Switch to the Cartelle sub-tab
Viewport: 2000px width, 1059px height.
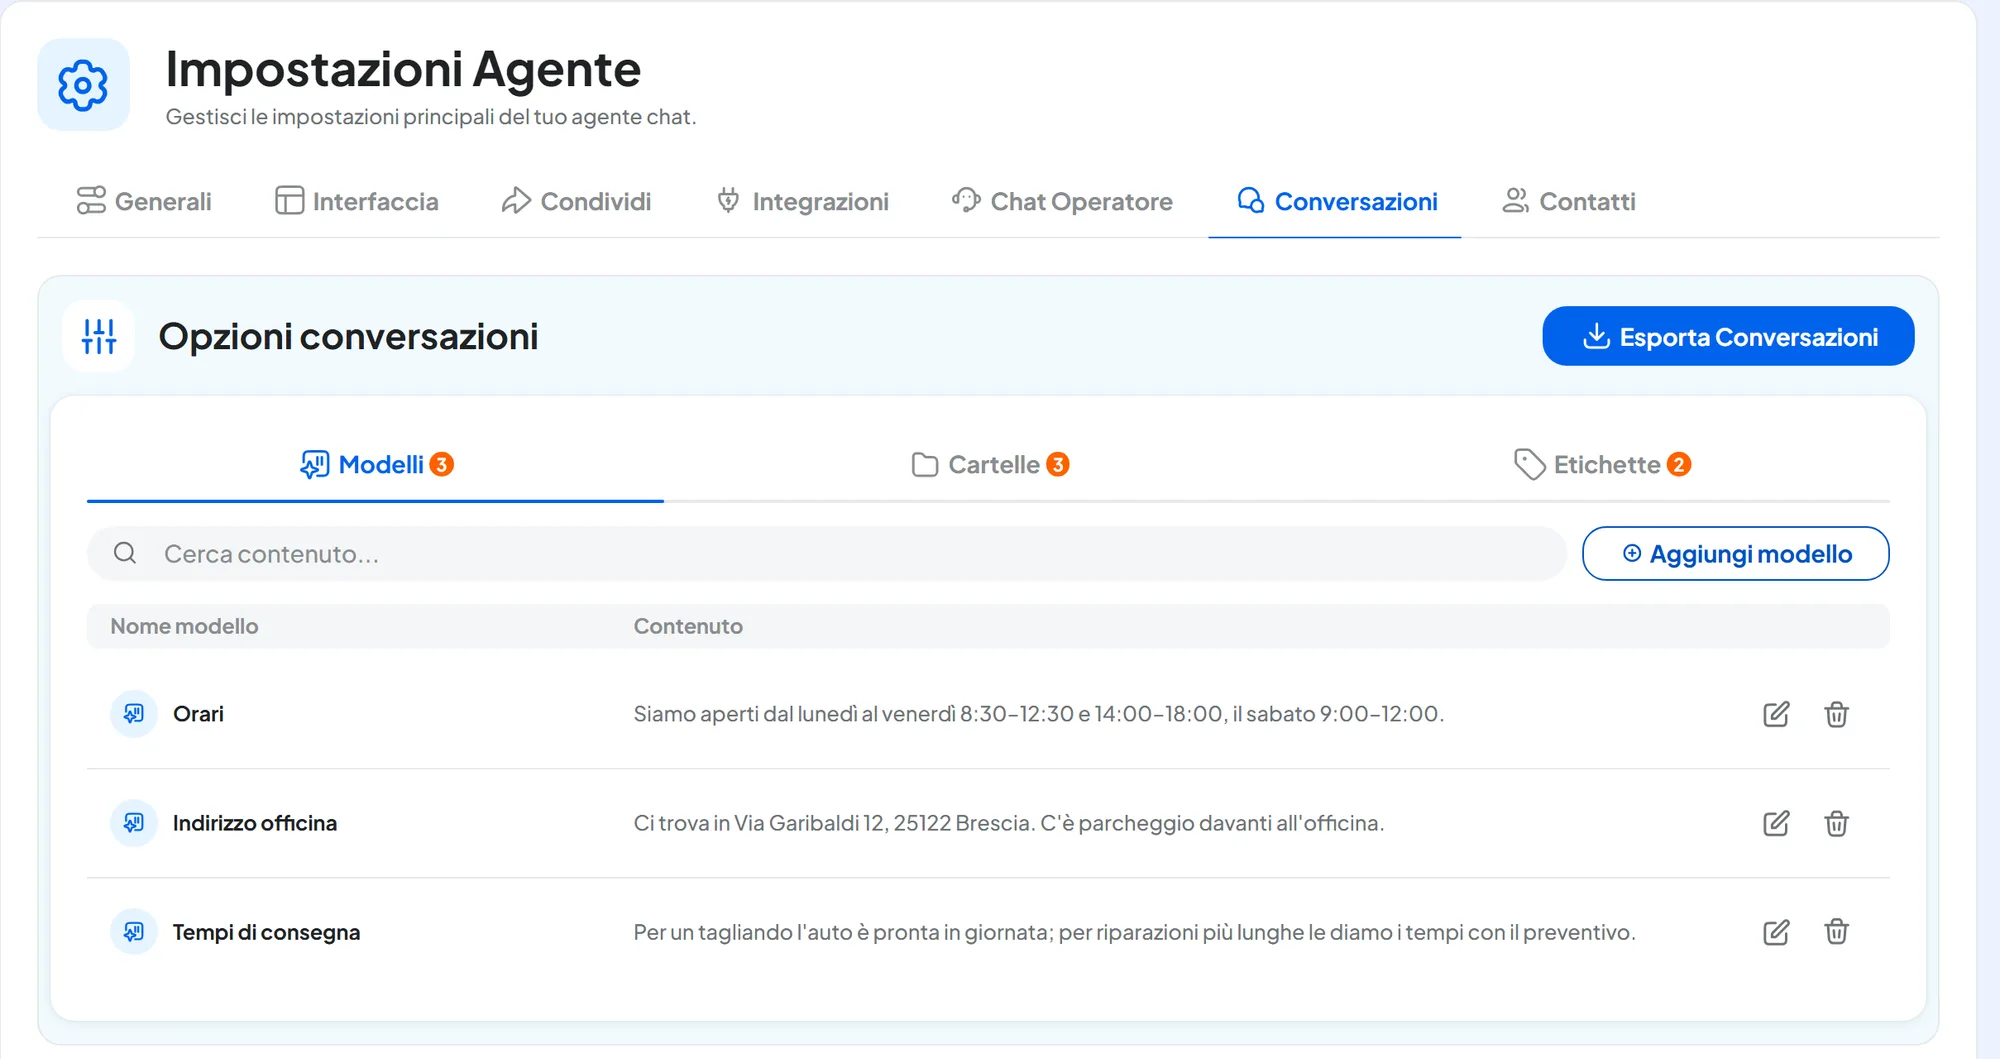(990, 464)
